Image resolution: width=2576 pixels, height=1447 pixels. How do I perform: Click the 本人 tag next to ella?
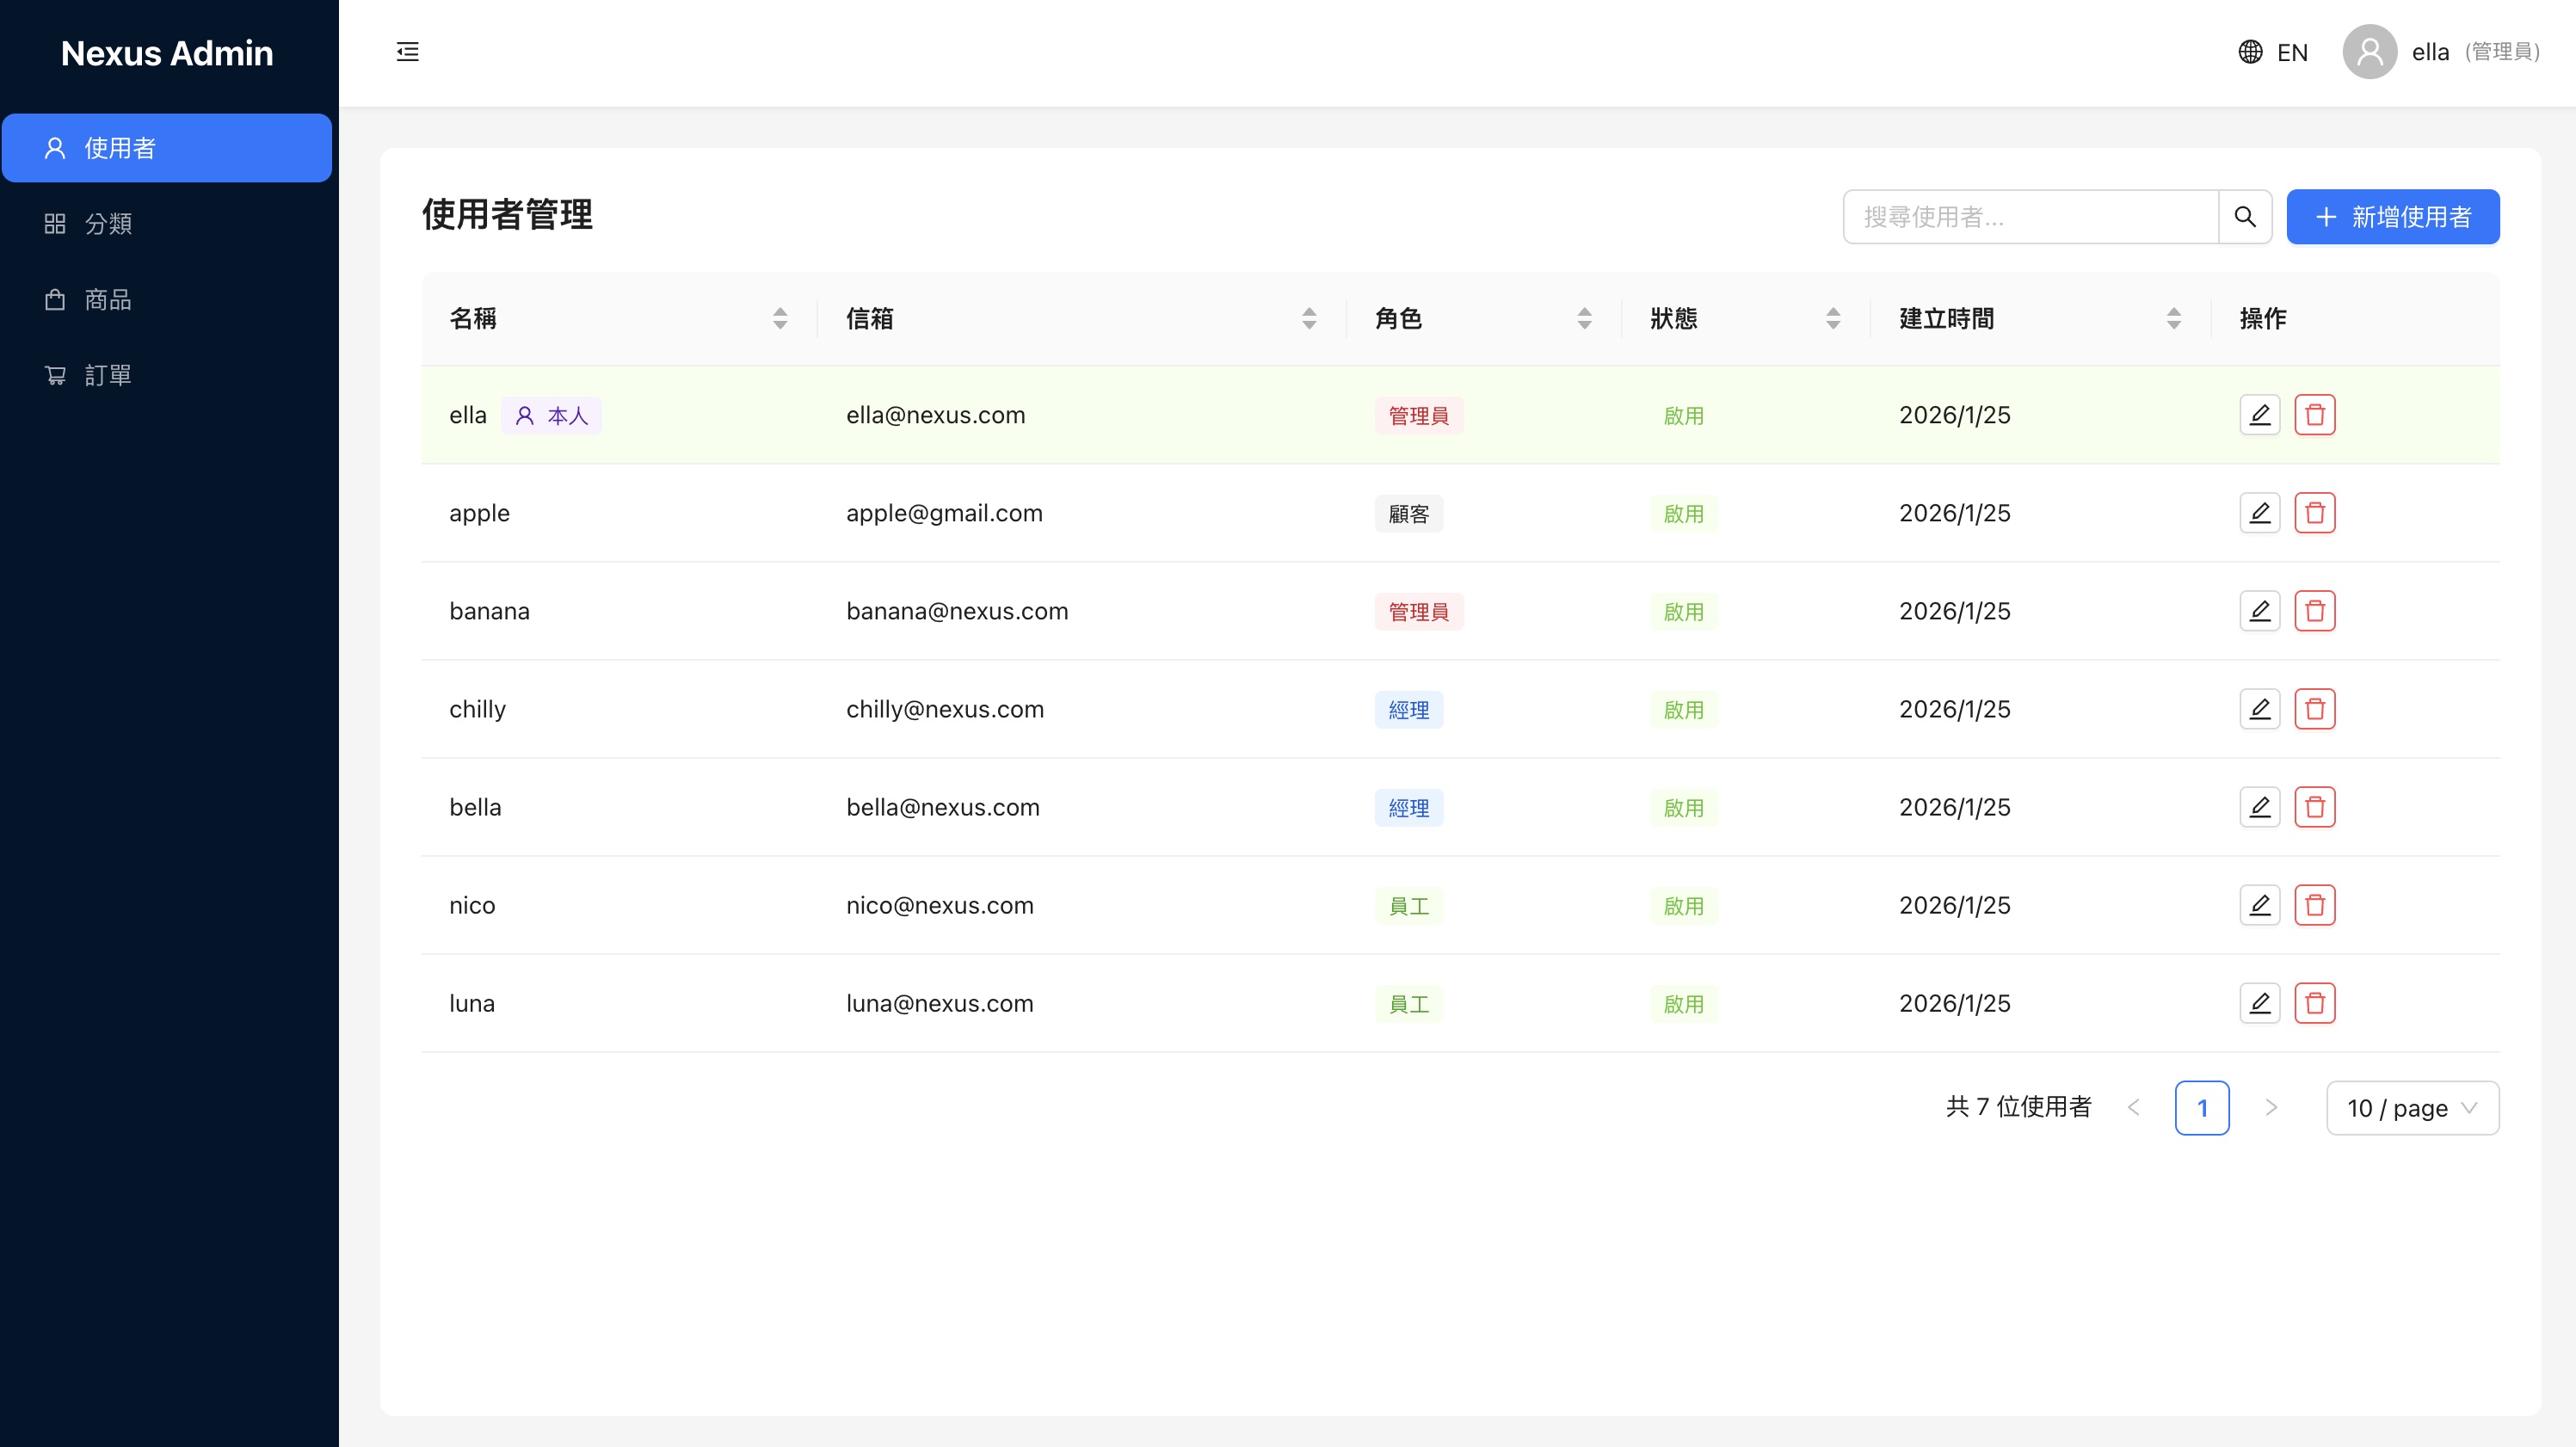pos(551,416)
